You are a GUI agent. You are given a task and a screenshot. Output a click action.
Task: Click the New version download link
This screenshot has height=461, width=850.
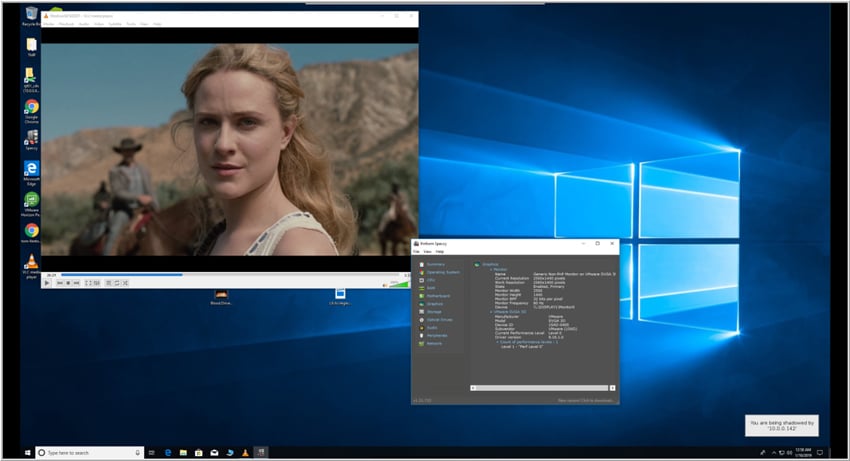(x=585, y=400)
